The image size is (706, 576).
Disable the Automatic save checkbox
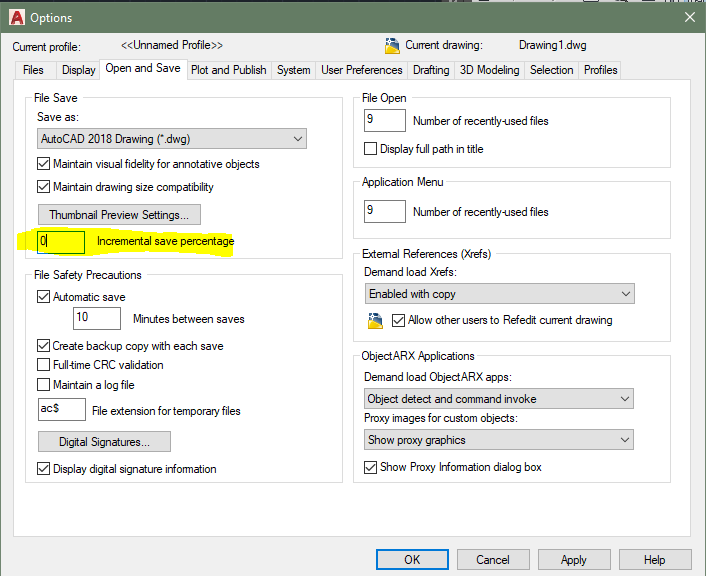(x=44, y=297)
